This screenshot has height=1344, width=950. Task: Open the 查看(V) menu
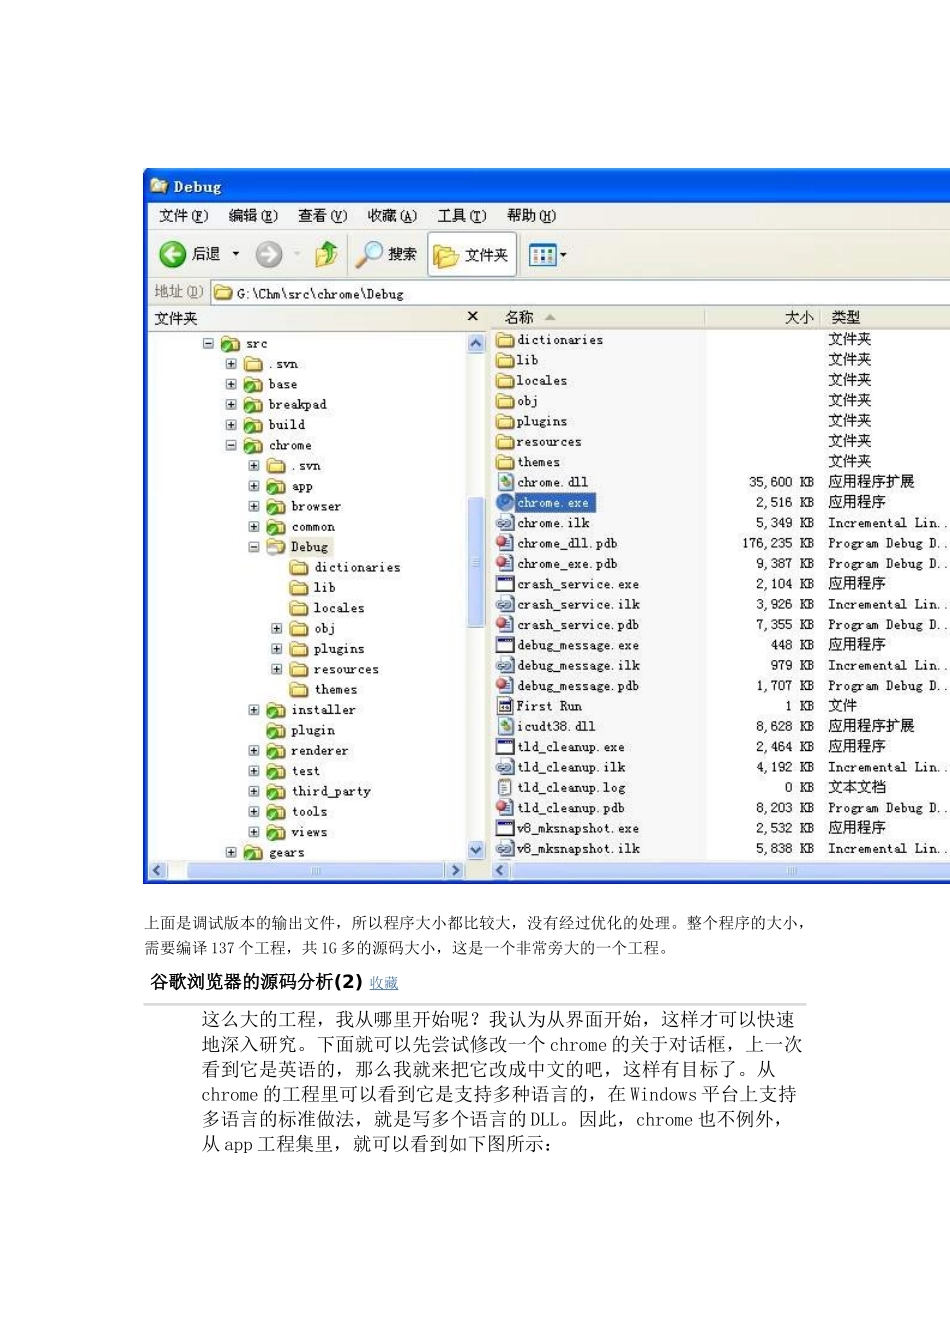click(x=322, y=215)
